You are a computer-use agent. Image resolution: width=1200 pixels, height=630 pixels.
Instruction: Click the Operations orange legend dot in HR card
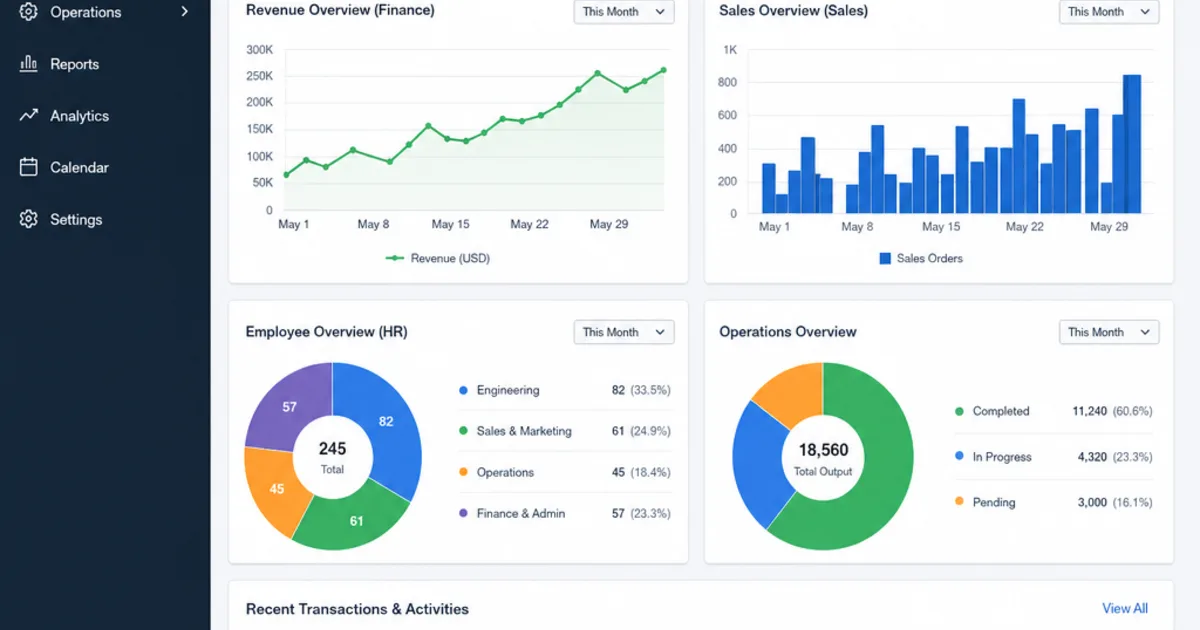tap(463, 472)
